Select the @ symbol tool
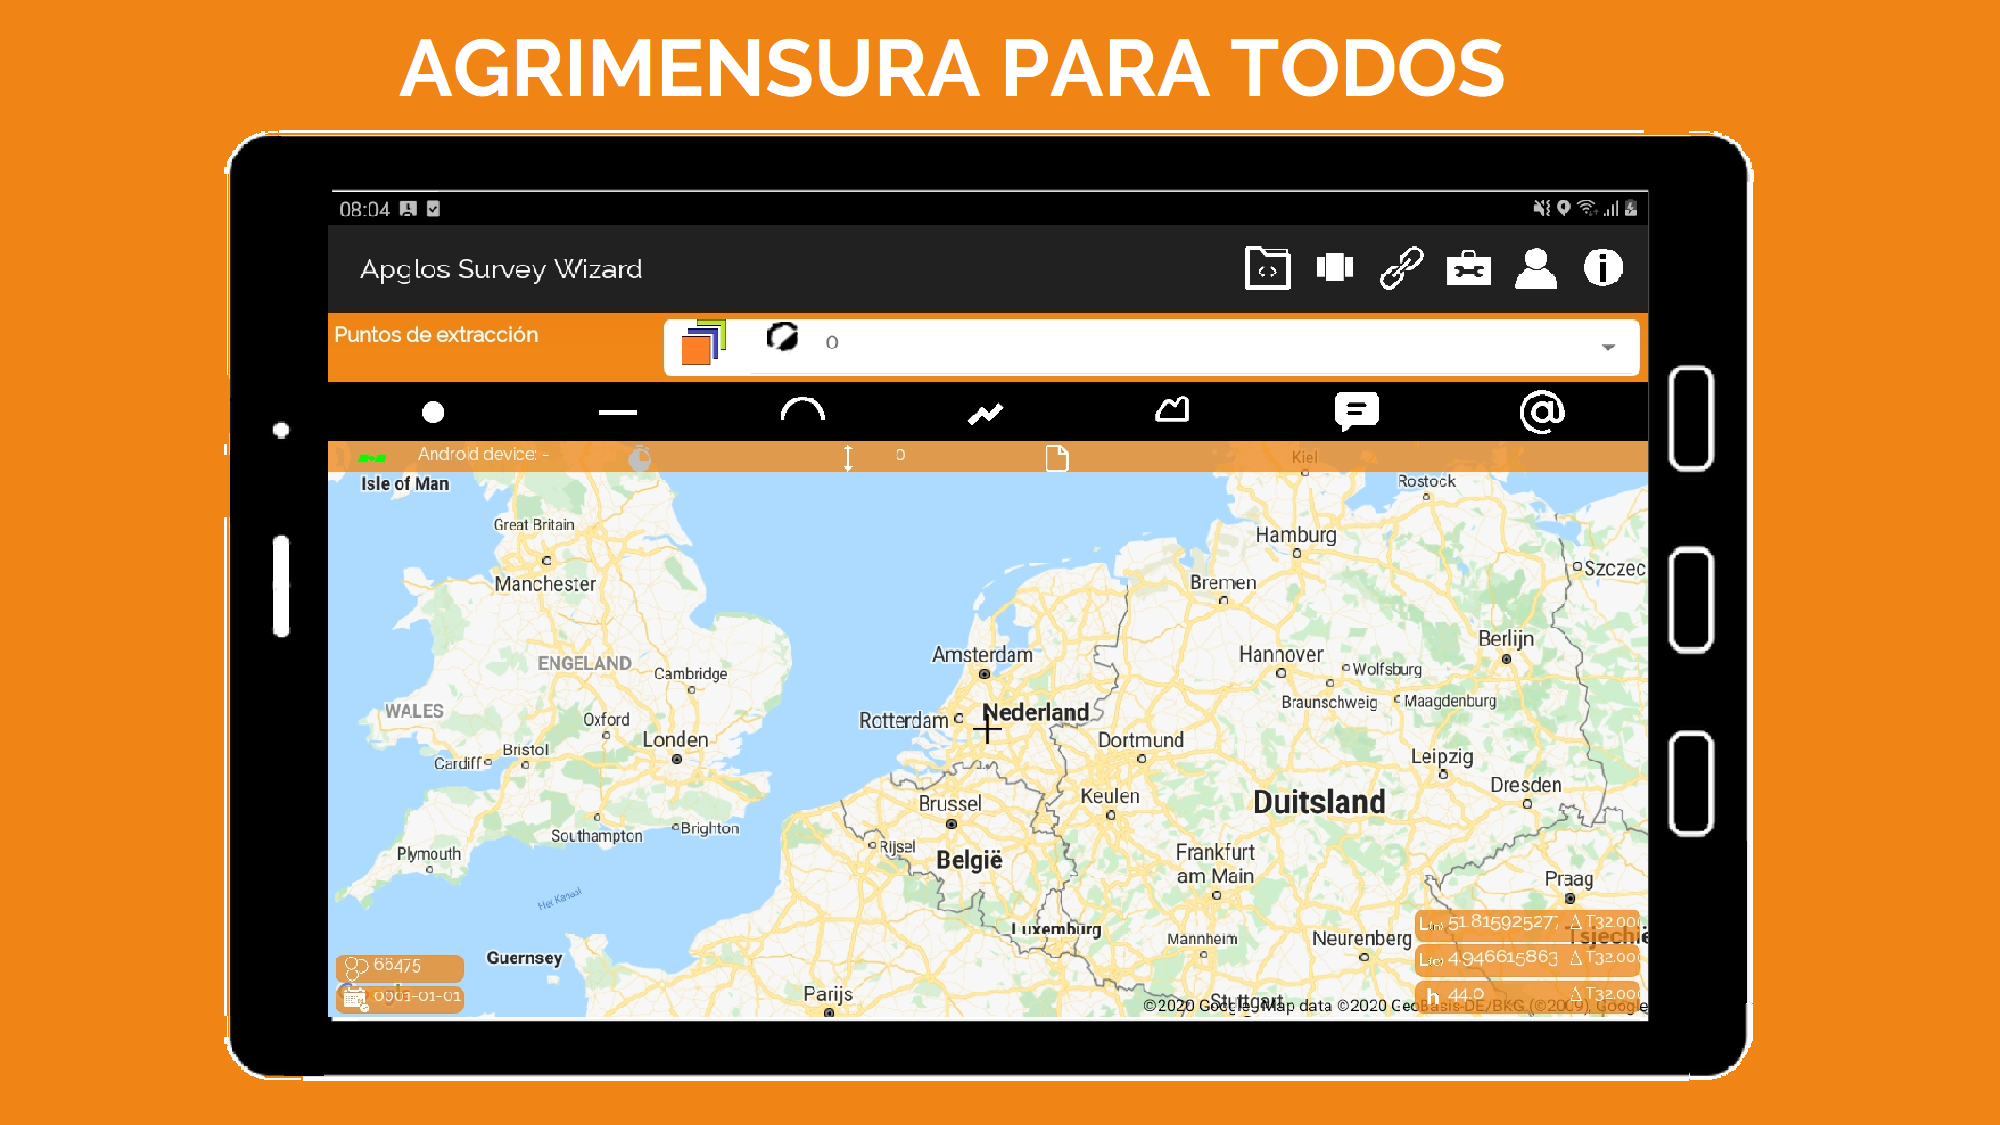Screen dimensions: 2000x1125 coord(1541,411)
